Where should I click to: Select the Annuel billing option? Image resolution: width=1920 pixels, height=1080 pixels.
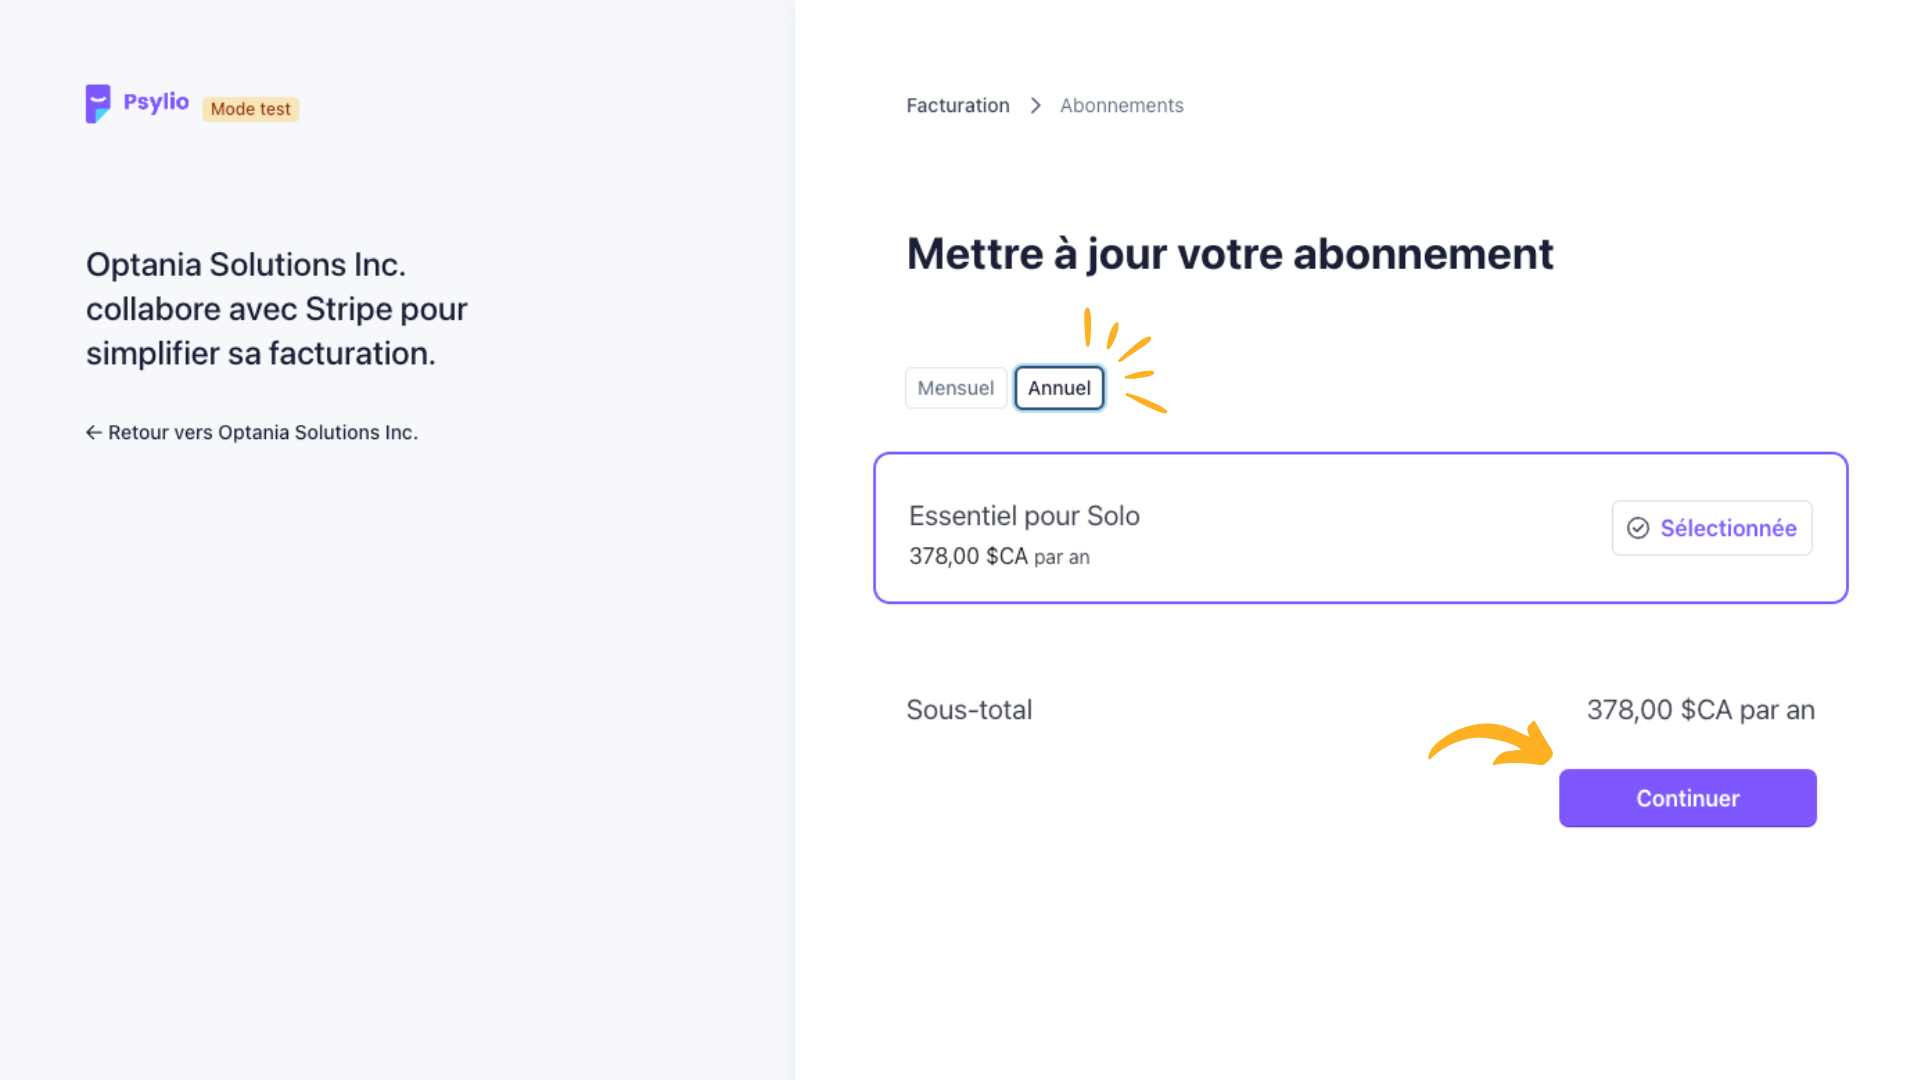point(1059,388)
